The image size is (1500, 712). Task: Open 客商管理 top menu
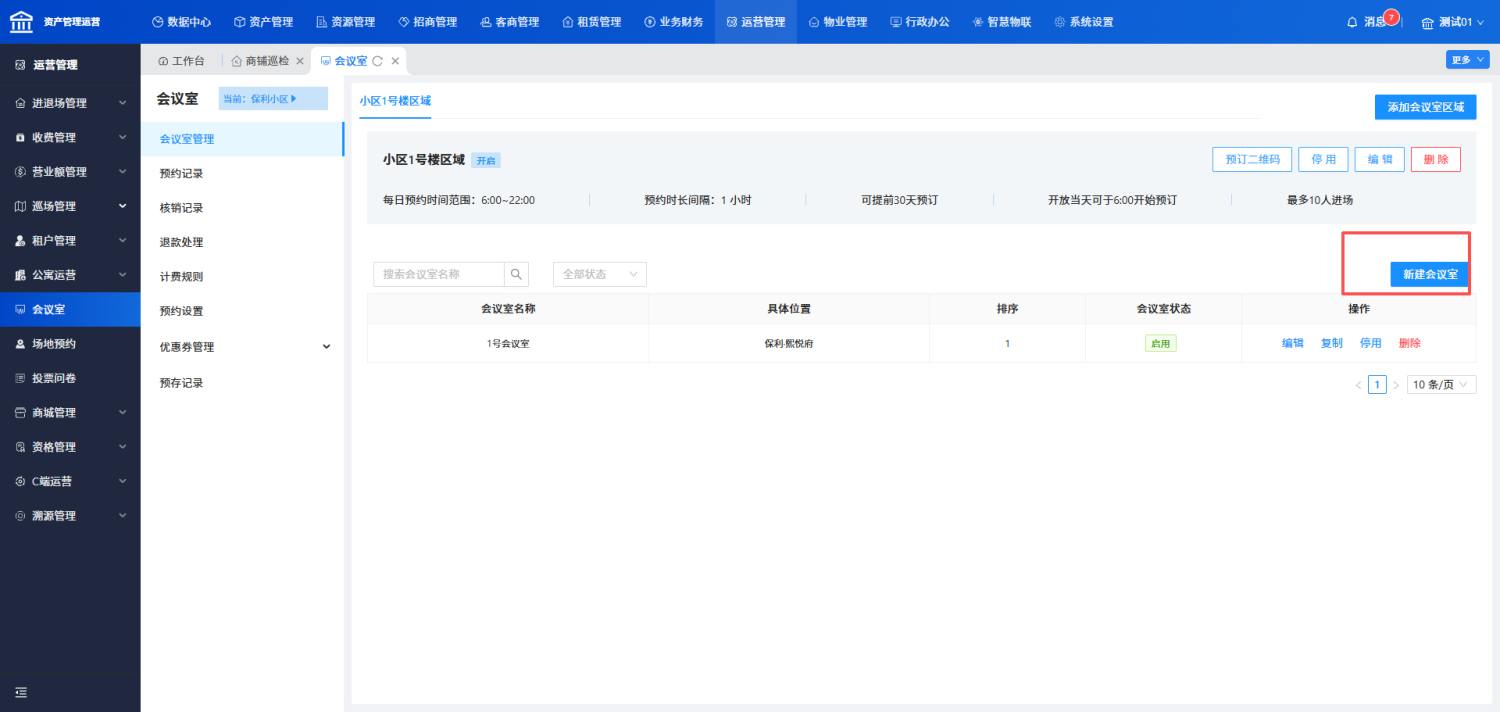[509, 22]
